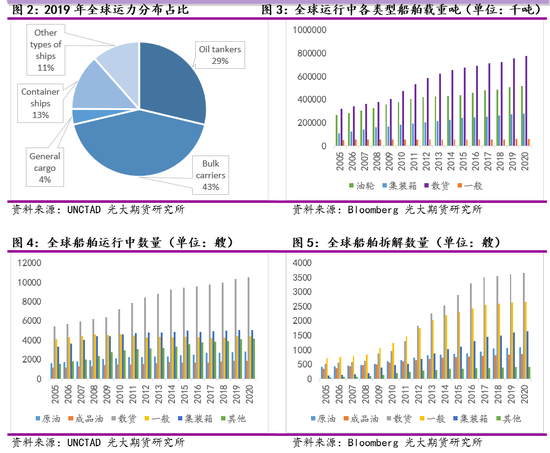The image size is (550, 453).
Task: Click dark blue 集装箱 legend swatch in figure 5
Action: click(x=455, y=418)
